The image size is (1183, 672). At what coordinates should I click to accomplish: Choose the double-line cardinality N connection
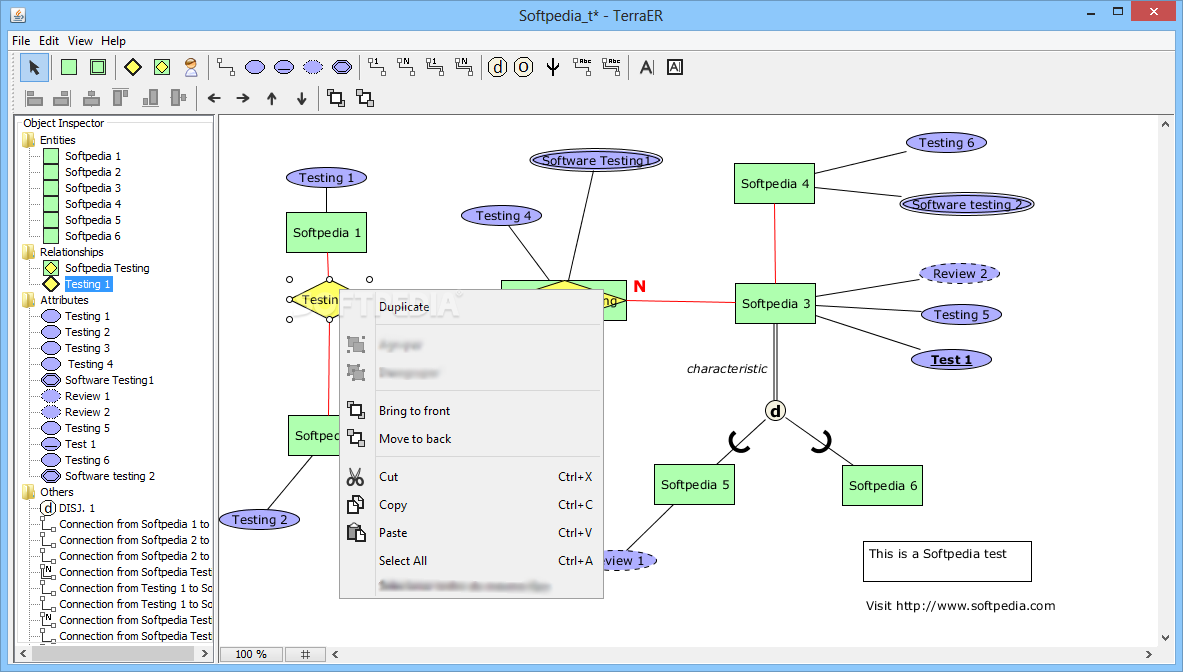tap(463, 67)
